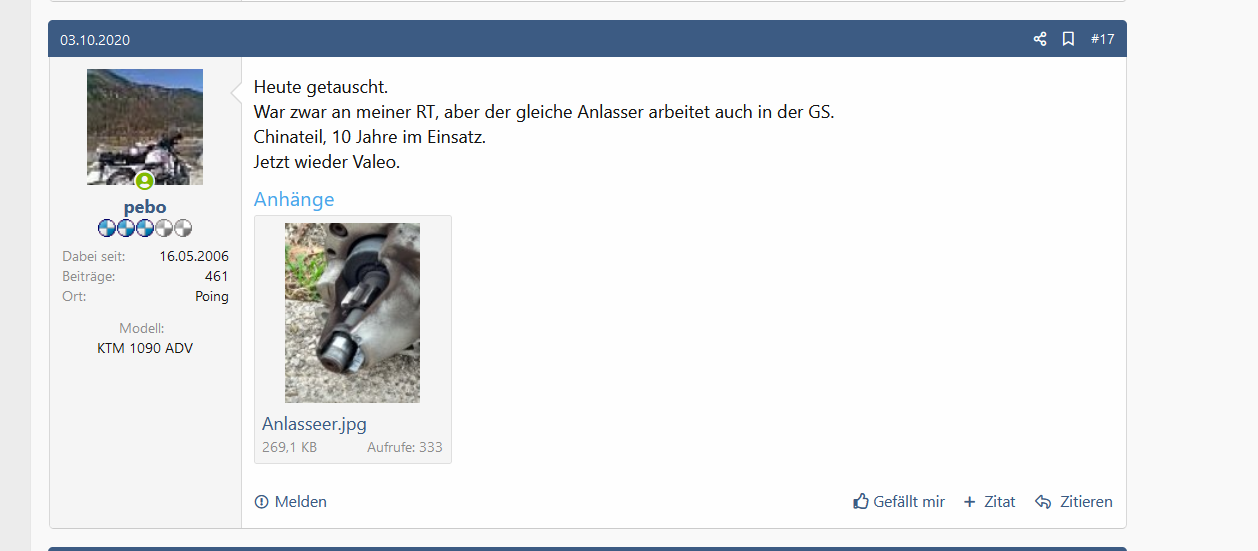Image resolution: width=1258 pixels, height=551 pixels.
Task: Click the Anhänge heading
Action: coord(294,199)
